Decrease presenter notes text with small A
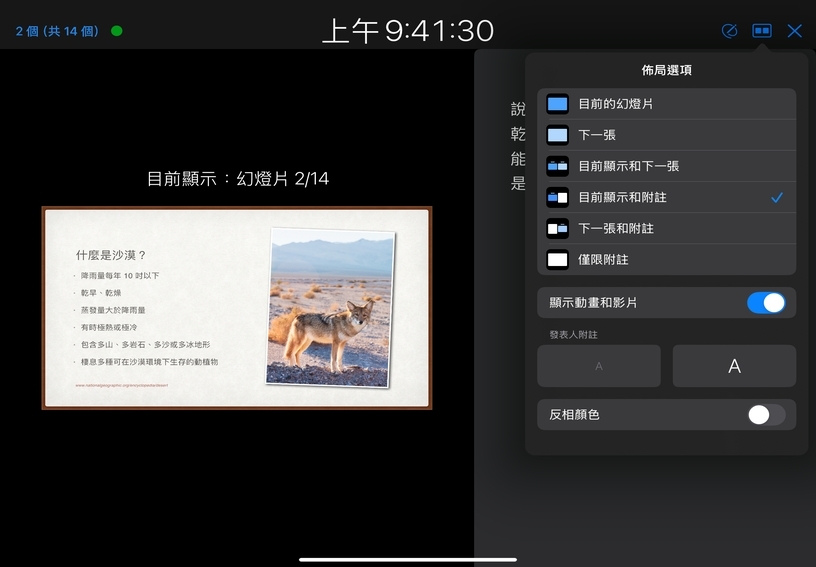The width and height of the screenshot is (816, 567). click(x=599, y=366)
